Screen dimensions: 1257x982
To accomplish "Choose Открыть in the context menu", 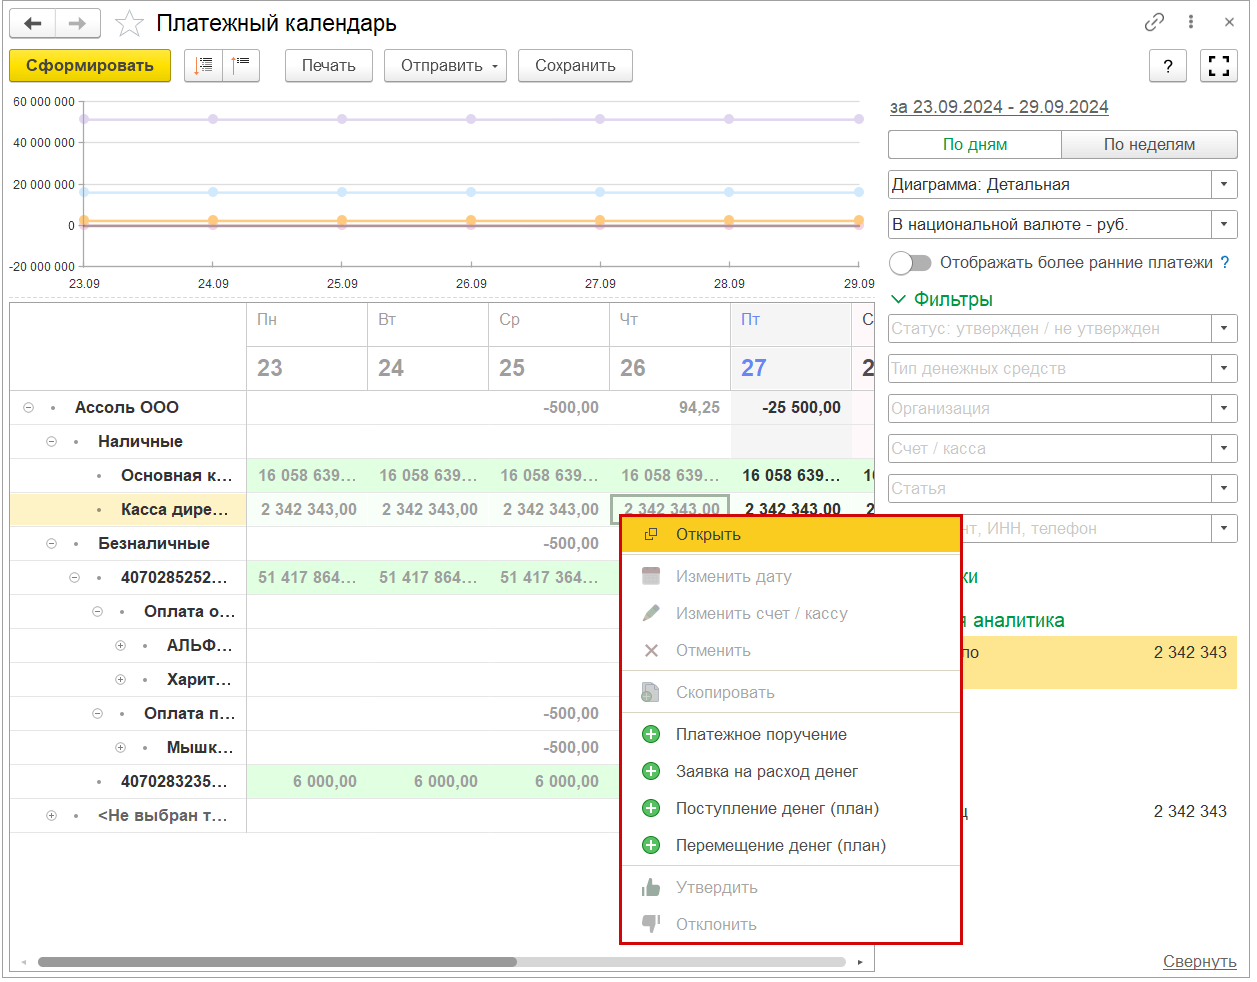I will pos(790,534).
